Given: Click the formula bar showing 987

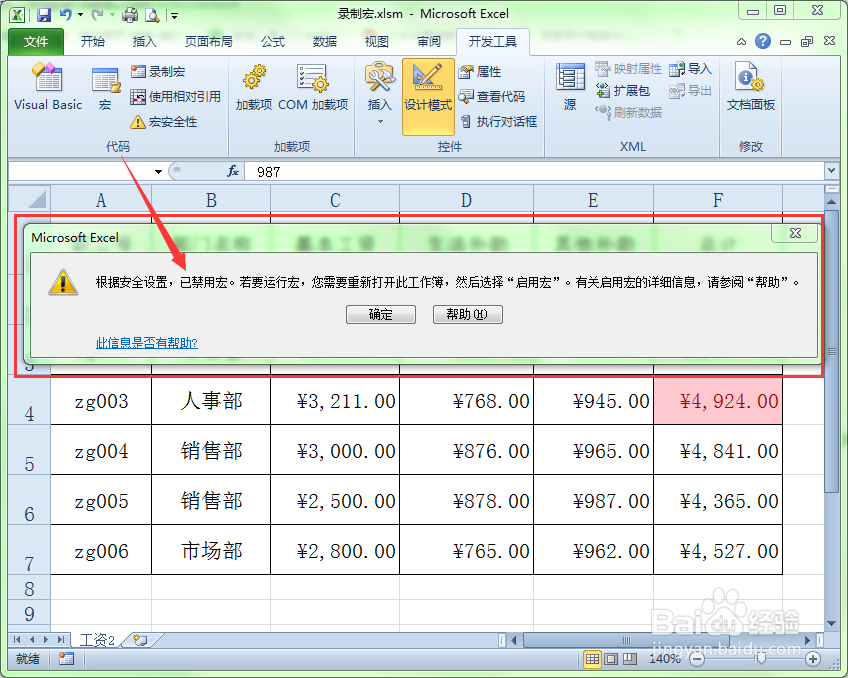Looking at the screenshot, I should [534, 172].
